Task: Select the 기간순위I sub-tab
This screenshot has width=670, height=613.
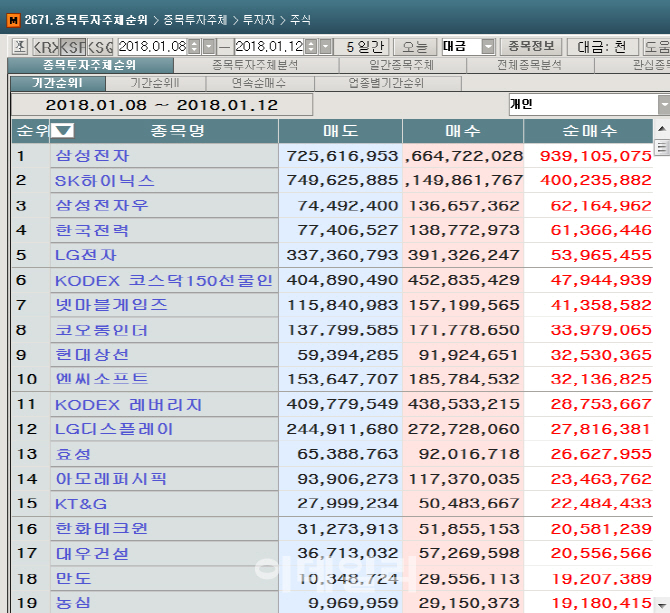Action: [58, 83]
